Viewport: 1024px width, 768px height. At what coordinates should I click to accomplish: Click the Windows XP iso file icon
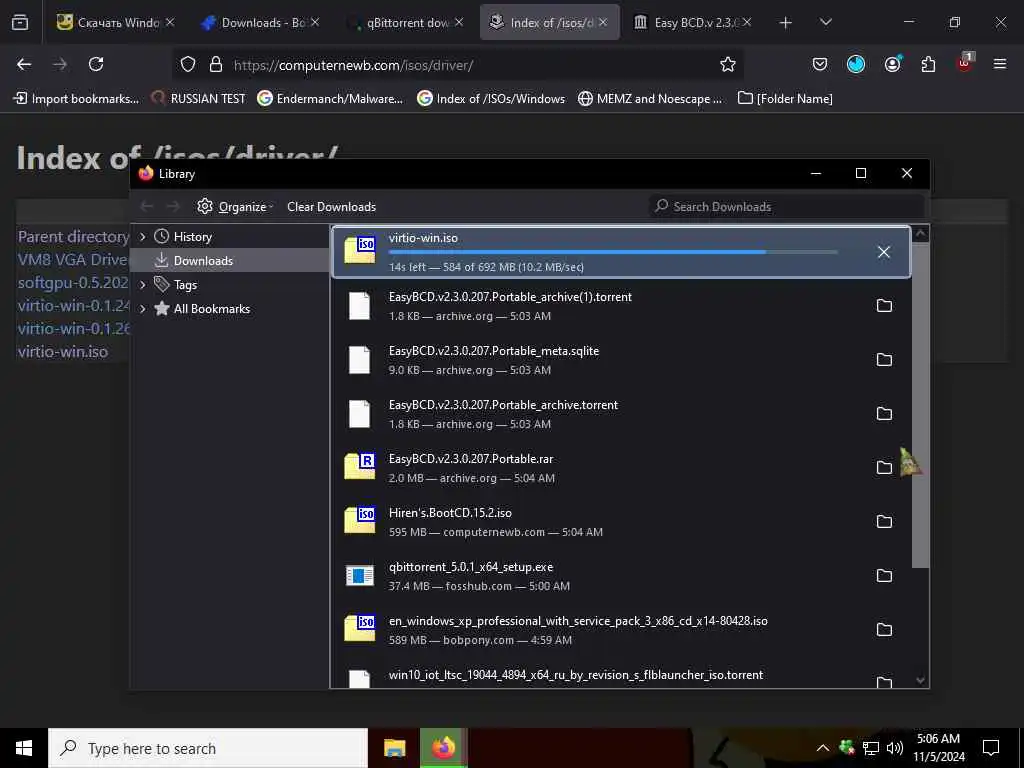360,628
